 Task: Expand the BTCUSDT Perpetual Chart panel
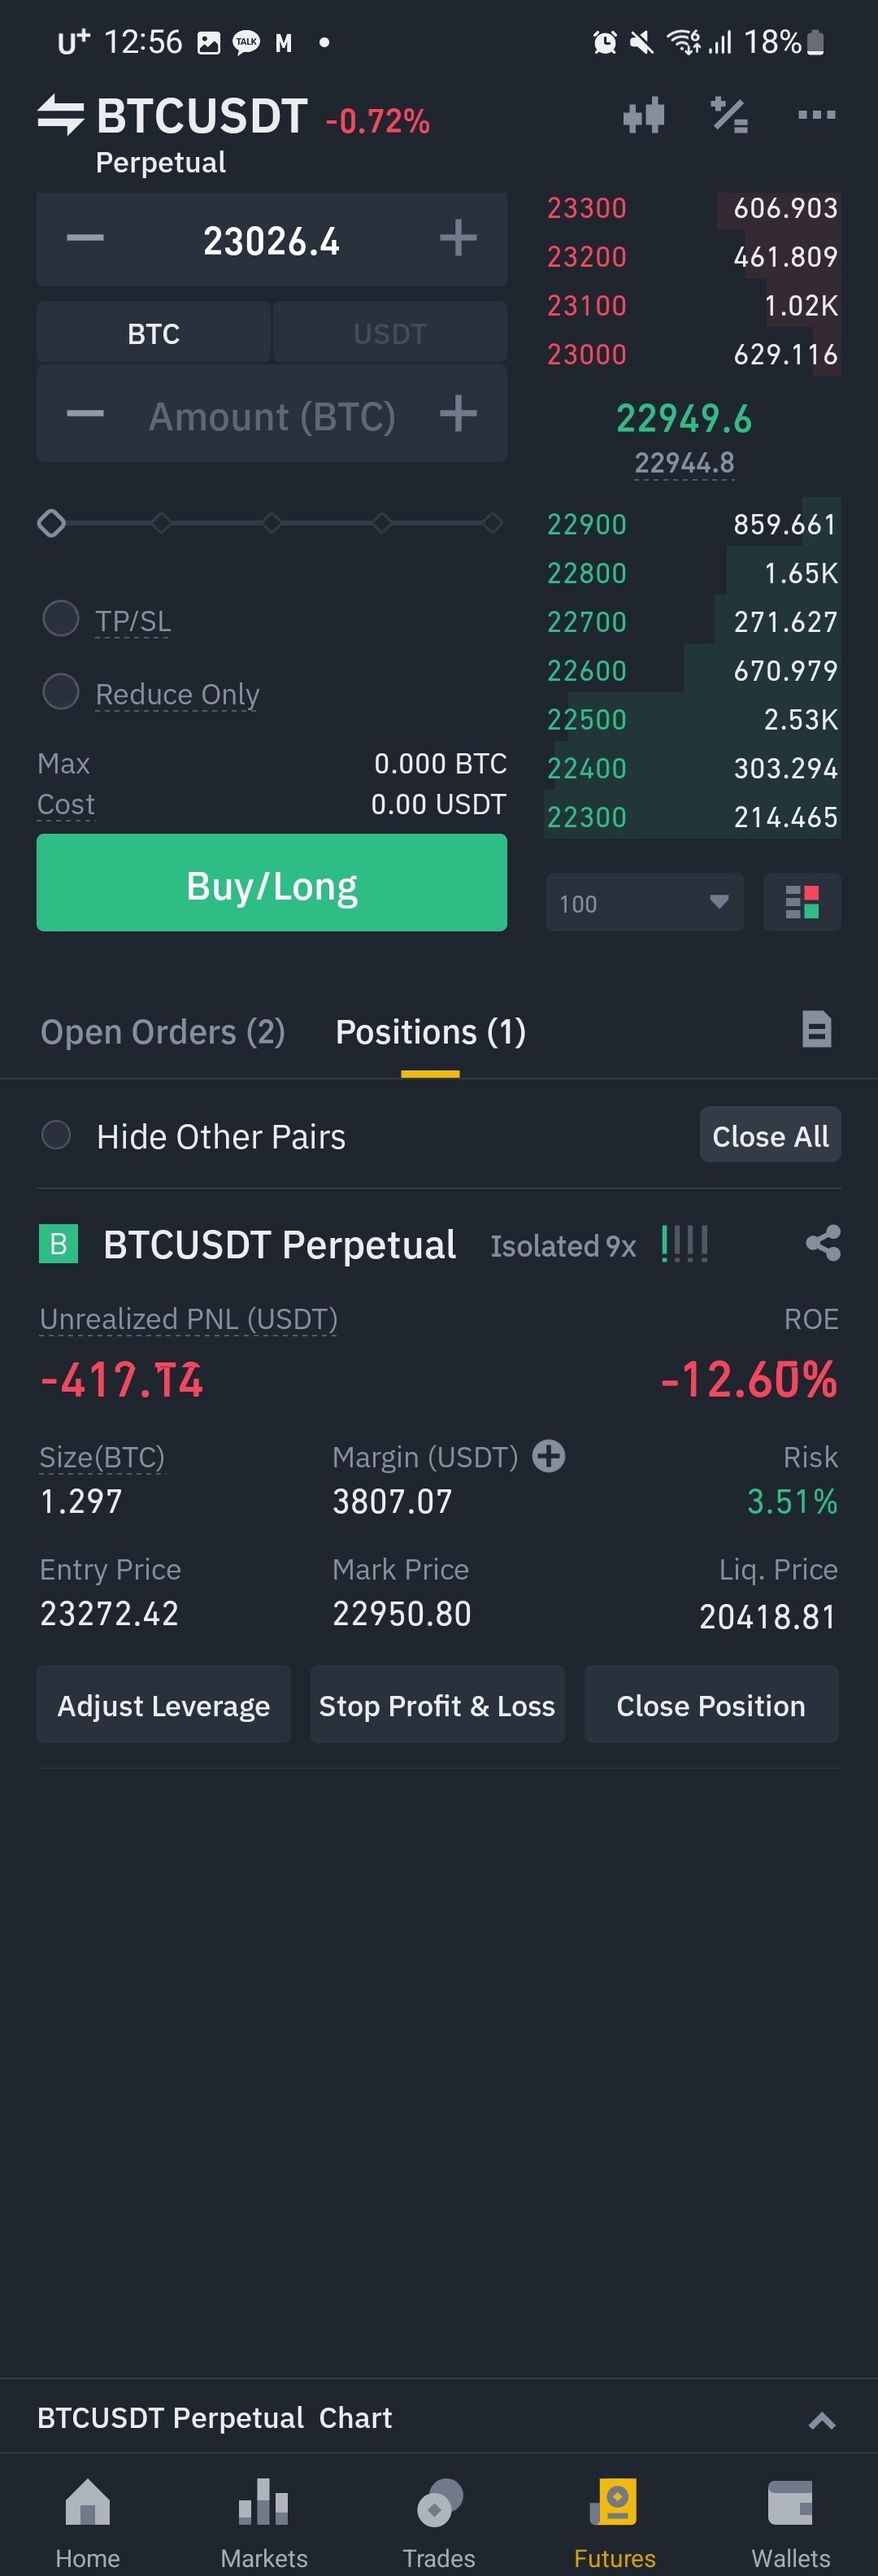[x=821, y=2420]
